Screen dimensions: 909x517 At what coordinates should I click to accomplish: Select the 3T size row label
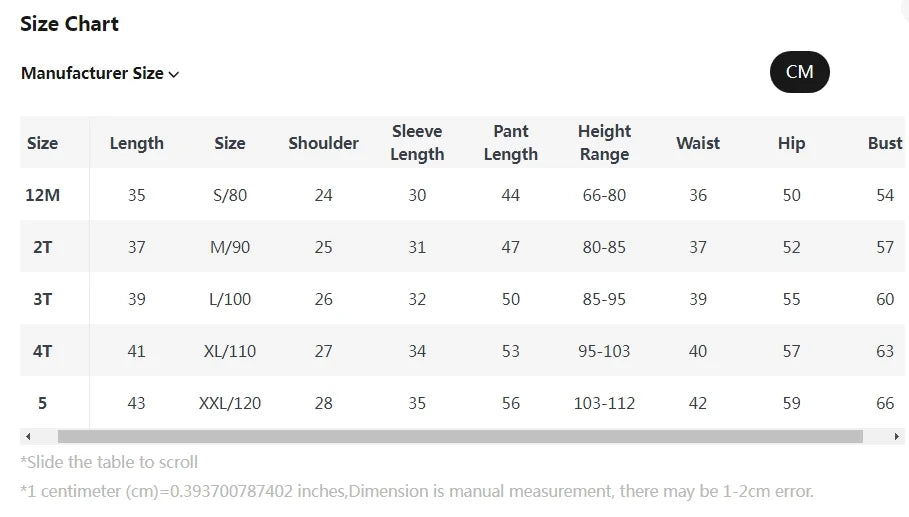43,299
